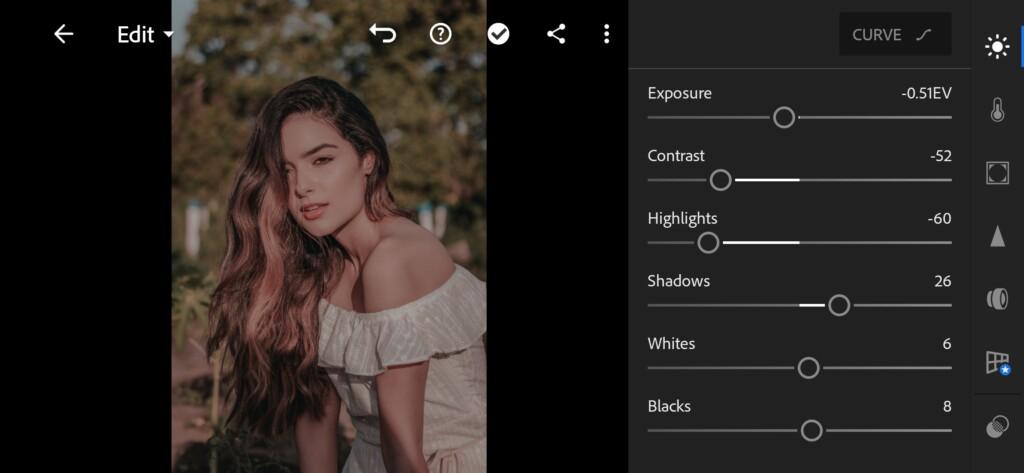The height and width of the screenshot is (473, 1024).
Task: Click the Shadows label
Action: point(679,282)
